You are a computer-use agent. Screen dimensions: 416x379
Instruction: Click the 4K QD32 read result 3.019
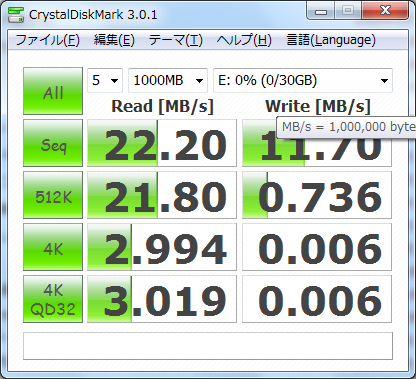(x=162, y=299)
